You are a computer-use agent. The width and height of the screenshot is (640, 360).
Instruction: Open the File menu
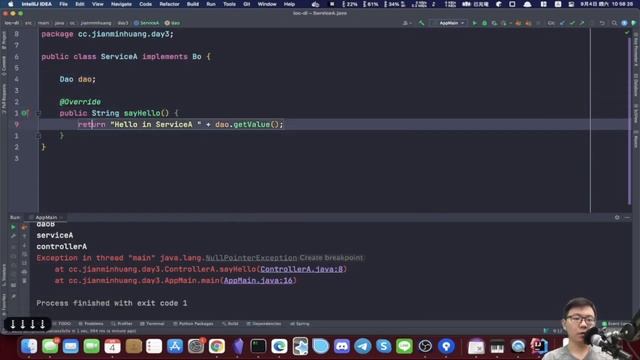coord(63,4)
